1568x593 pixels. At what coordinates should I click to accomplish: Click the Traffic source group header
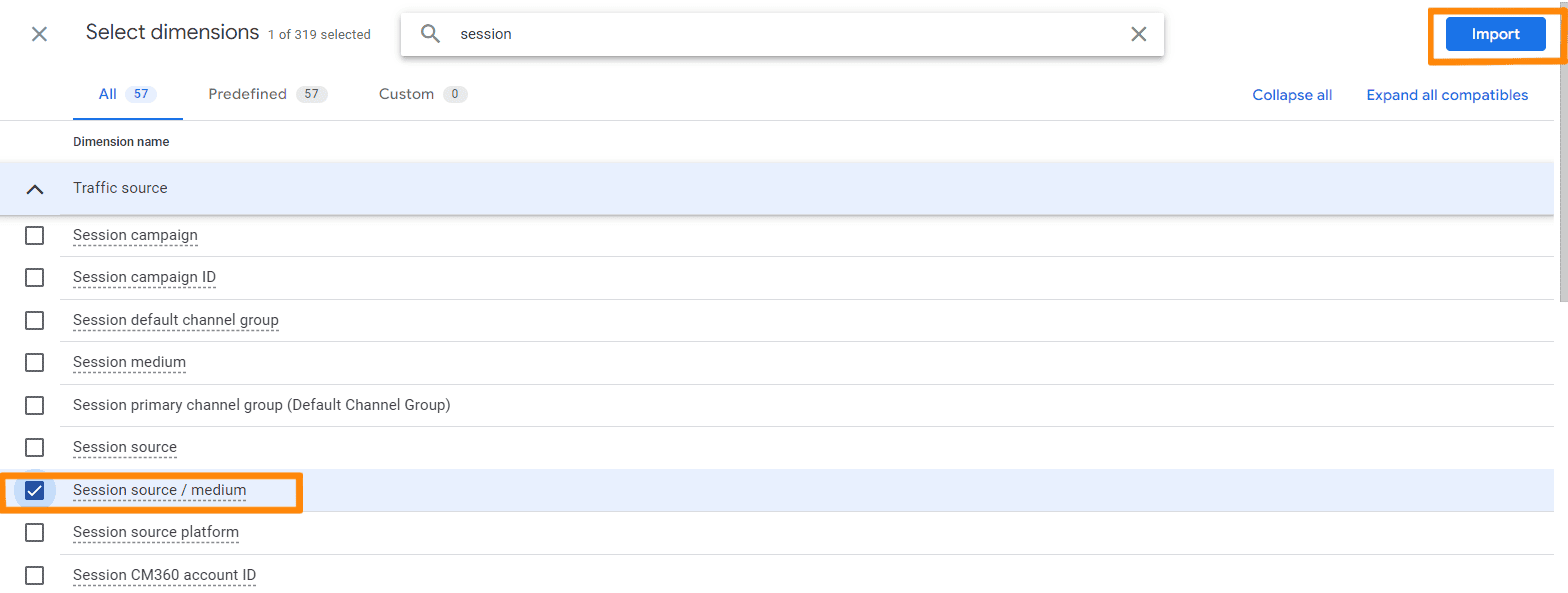[x=777, y=188]
